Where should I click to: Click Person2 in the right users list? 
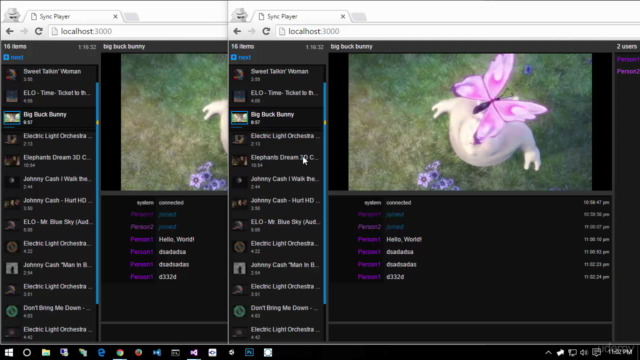[x=628, y=71]
